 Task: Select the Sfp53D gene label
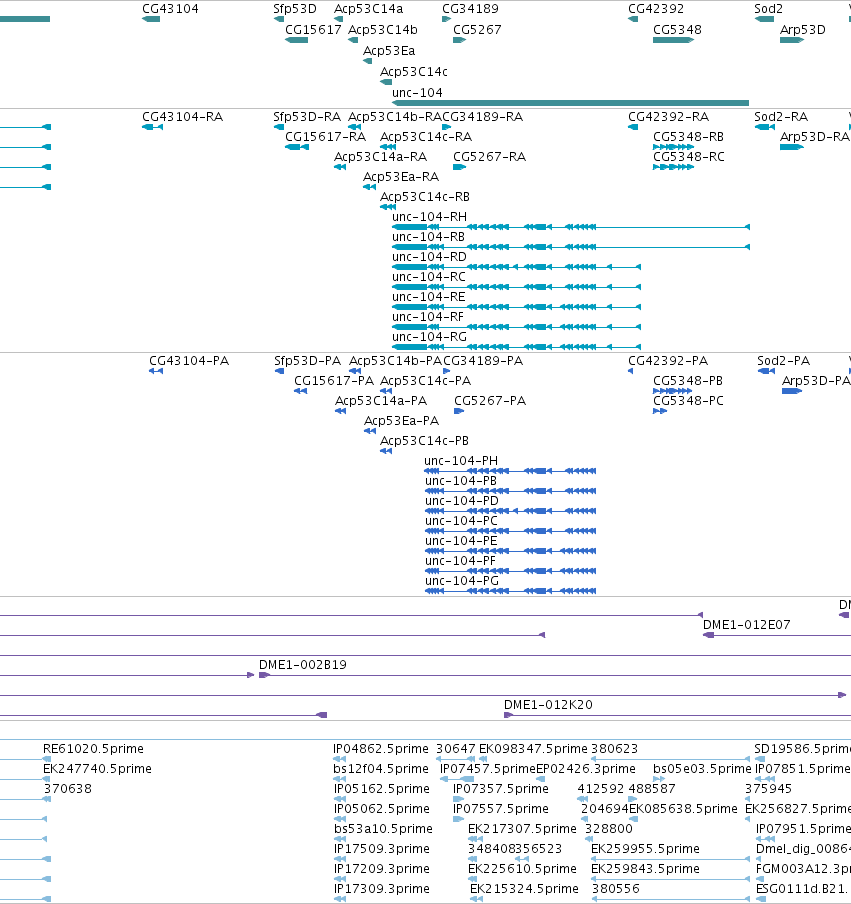295,9
